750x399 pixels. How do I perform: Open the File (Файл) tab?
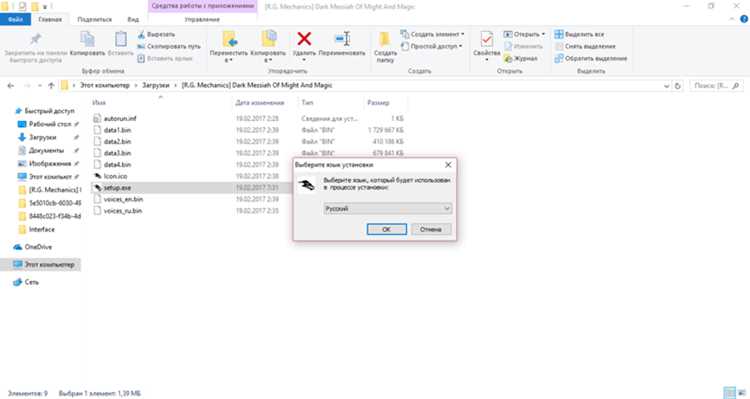pyautogui.click(x=15, y=19)
